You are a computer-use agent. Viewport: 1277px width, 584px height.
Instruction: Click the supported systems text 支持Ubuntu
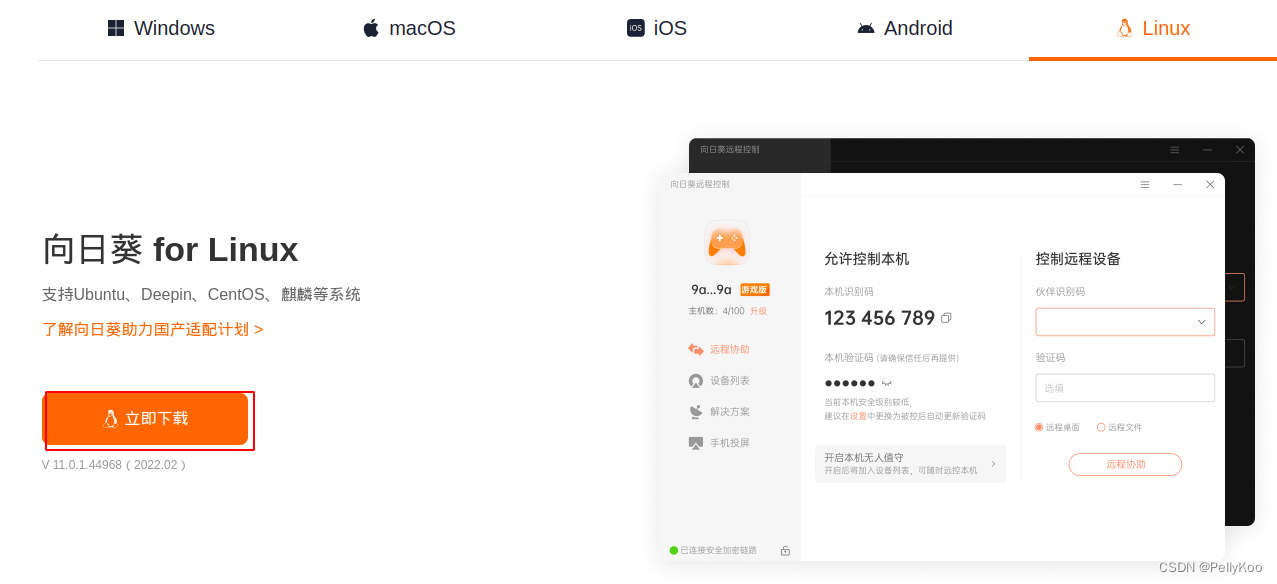201,294
